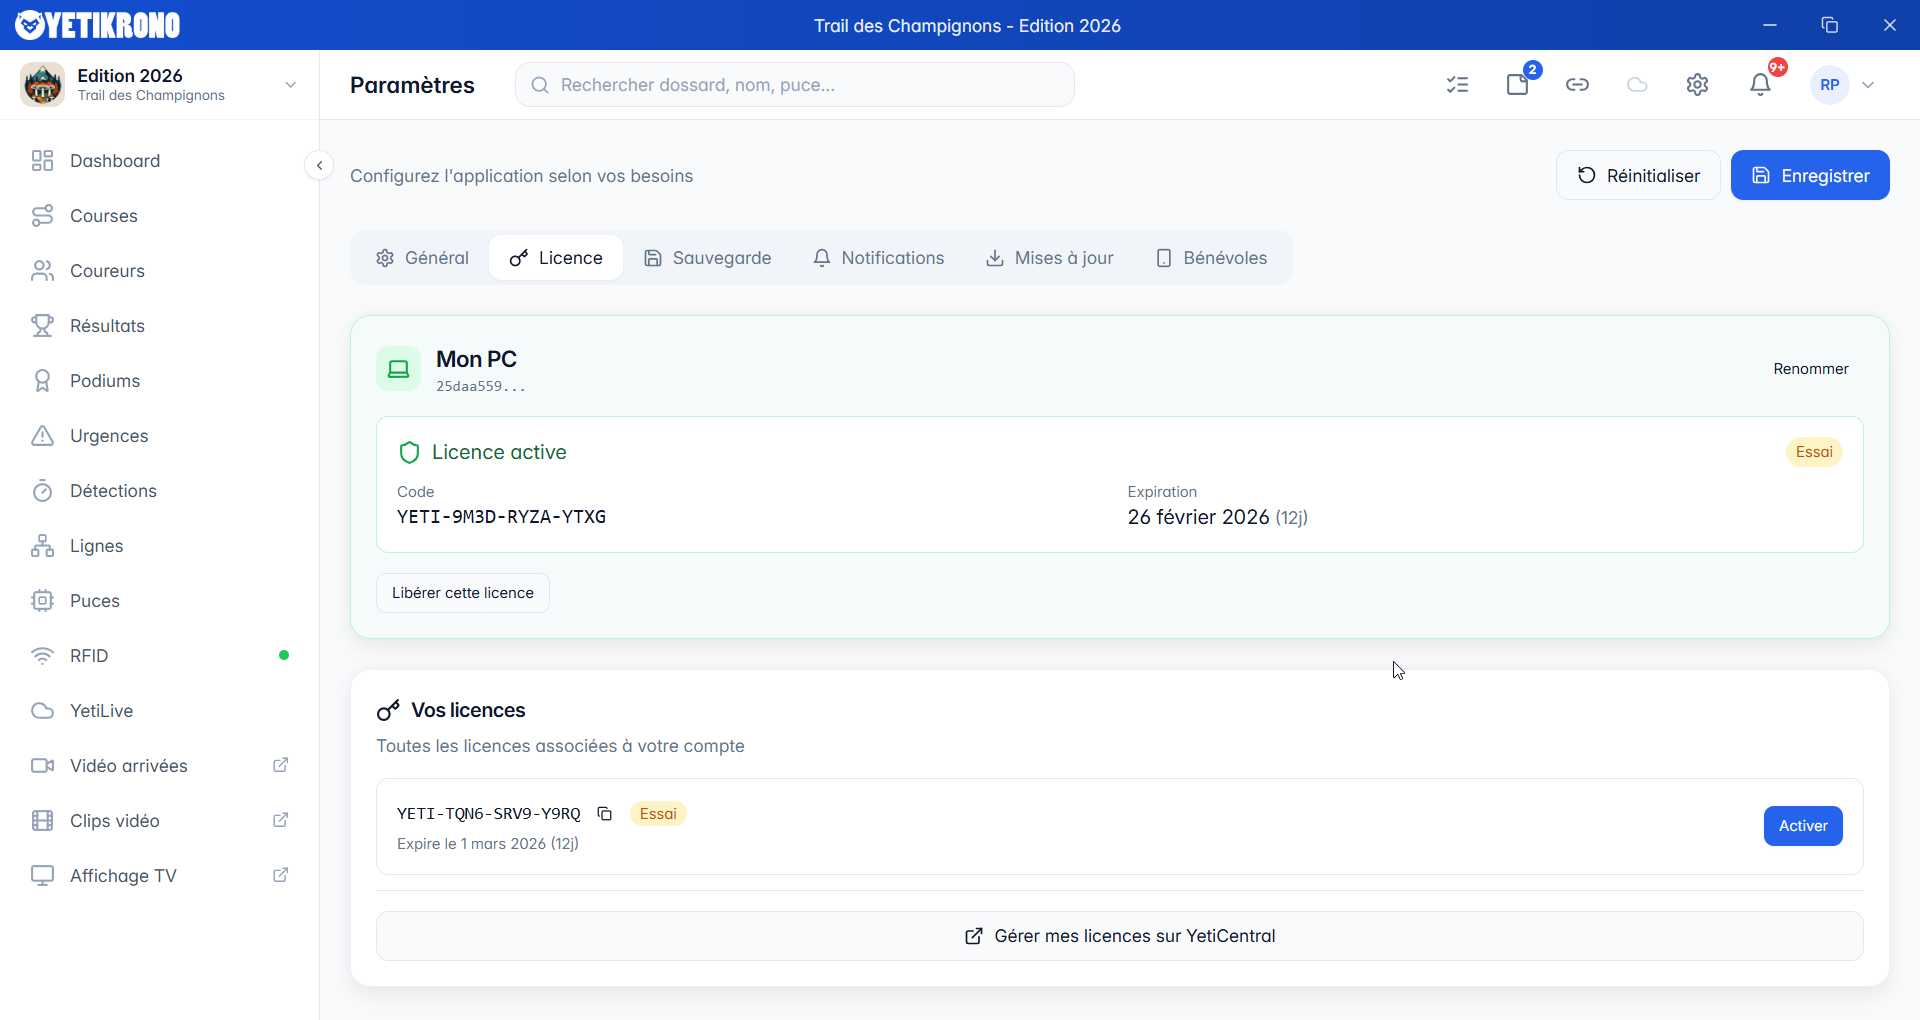Rename the Mon PC device
The height and width of the screenshot is (1020, 1920).
1810,369
